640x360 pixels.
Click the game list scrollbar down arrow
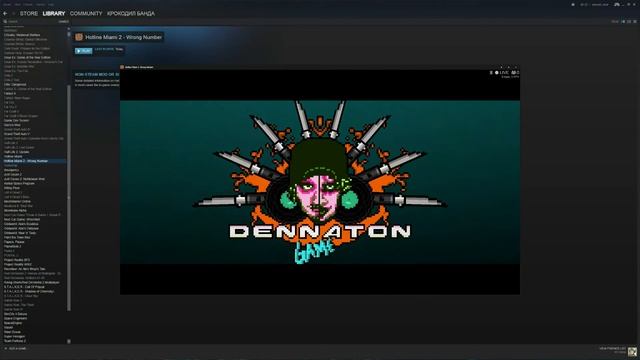pyautogui.click(x=69, y=341)
